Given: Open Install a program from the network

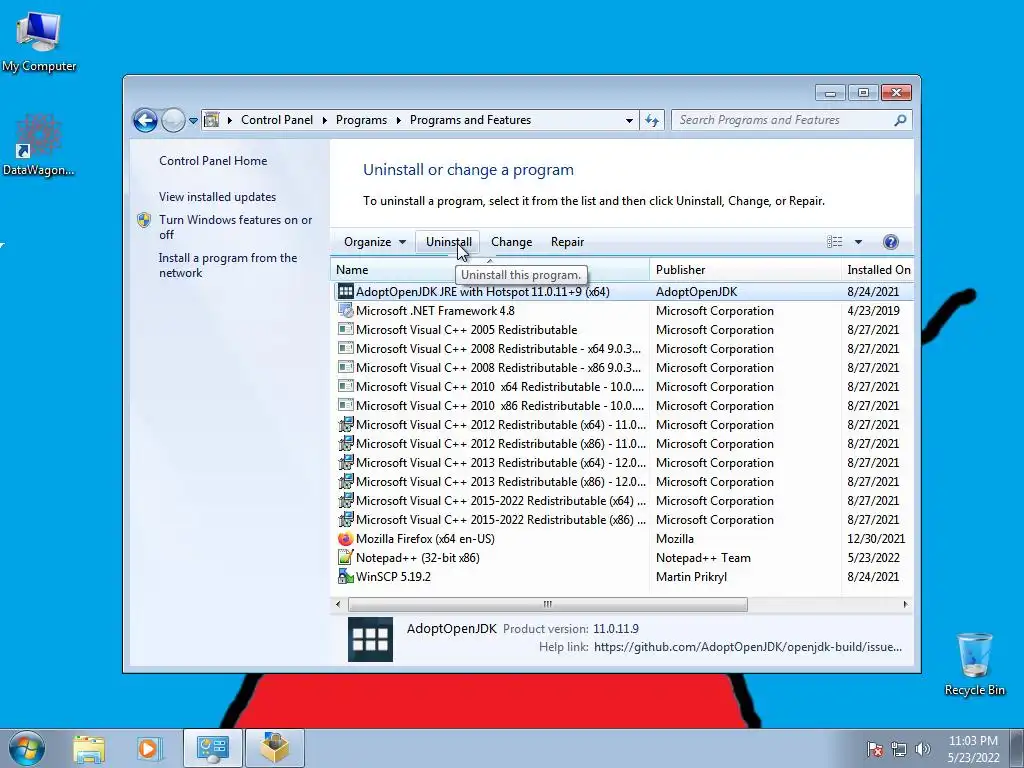Looking at the screenshot, I should click(228, 265).
